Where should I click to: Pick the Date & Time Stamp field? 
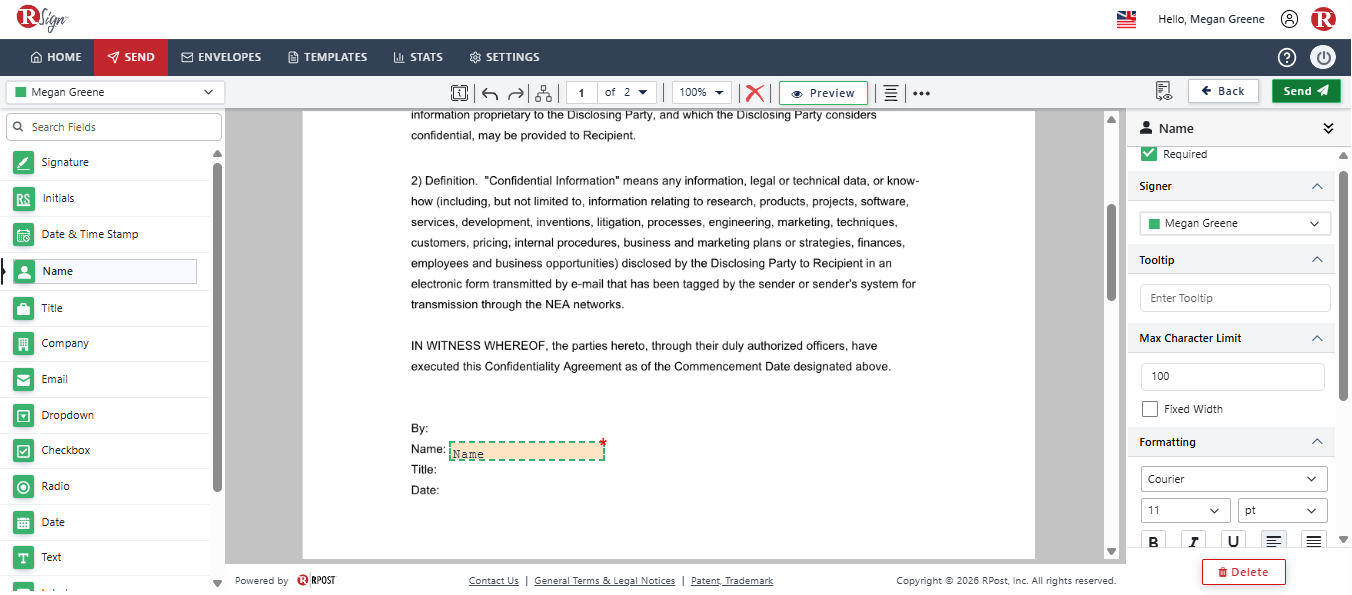tap(90, 234)
